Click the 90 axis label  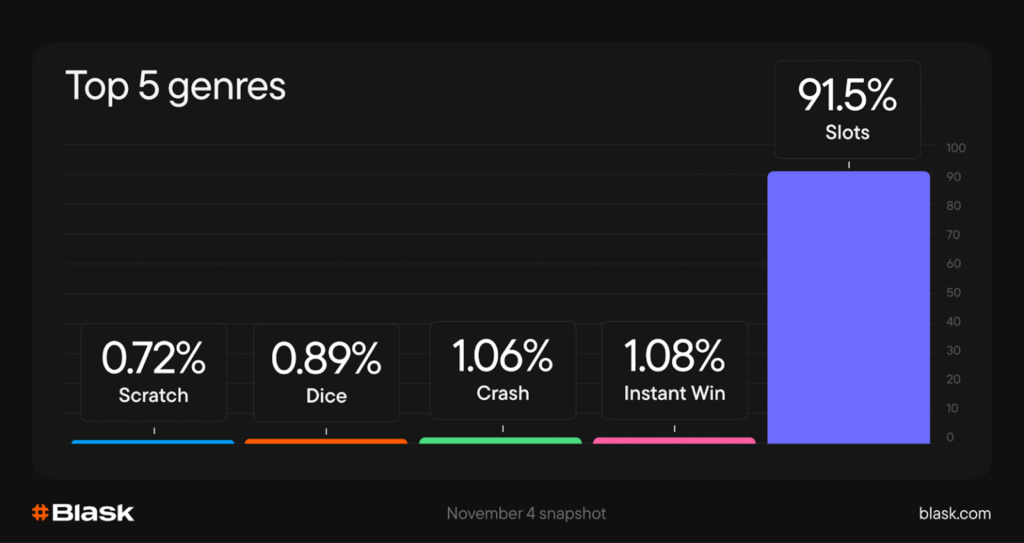click(955, 177)
